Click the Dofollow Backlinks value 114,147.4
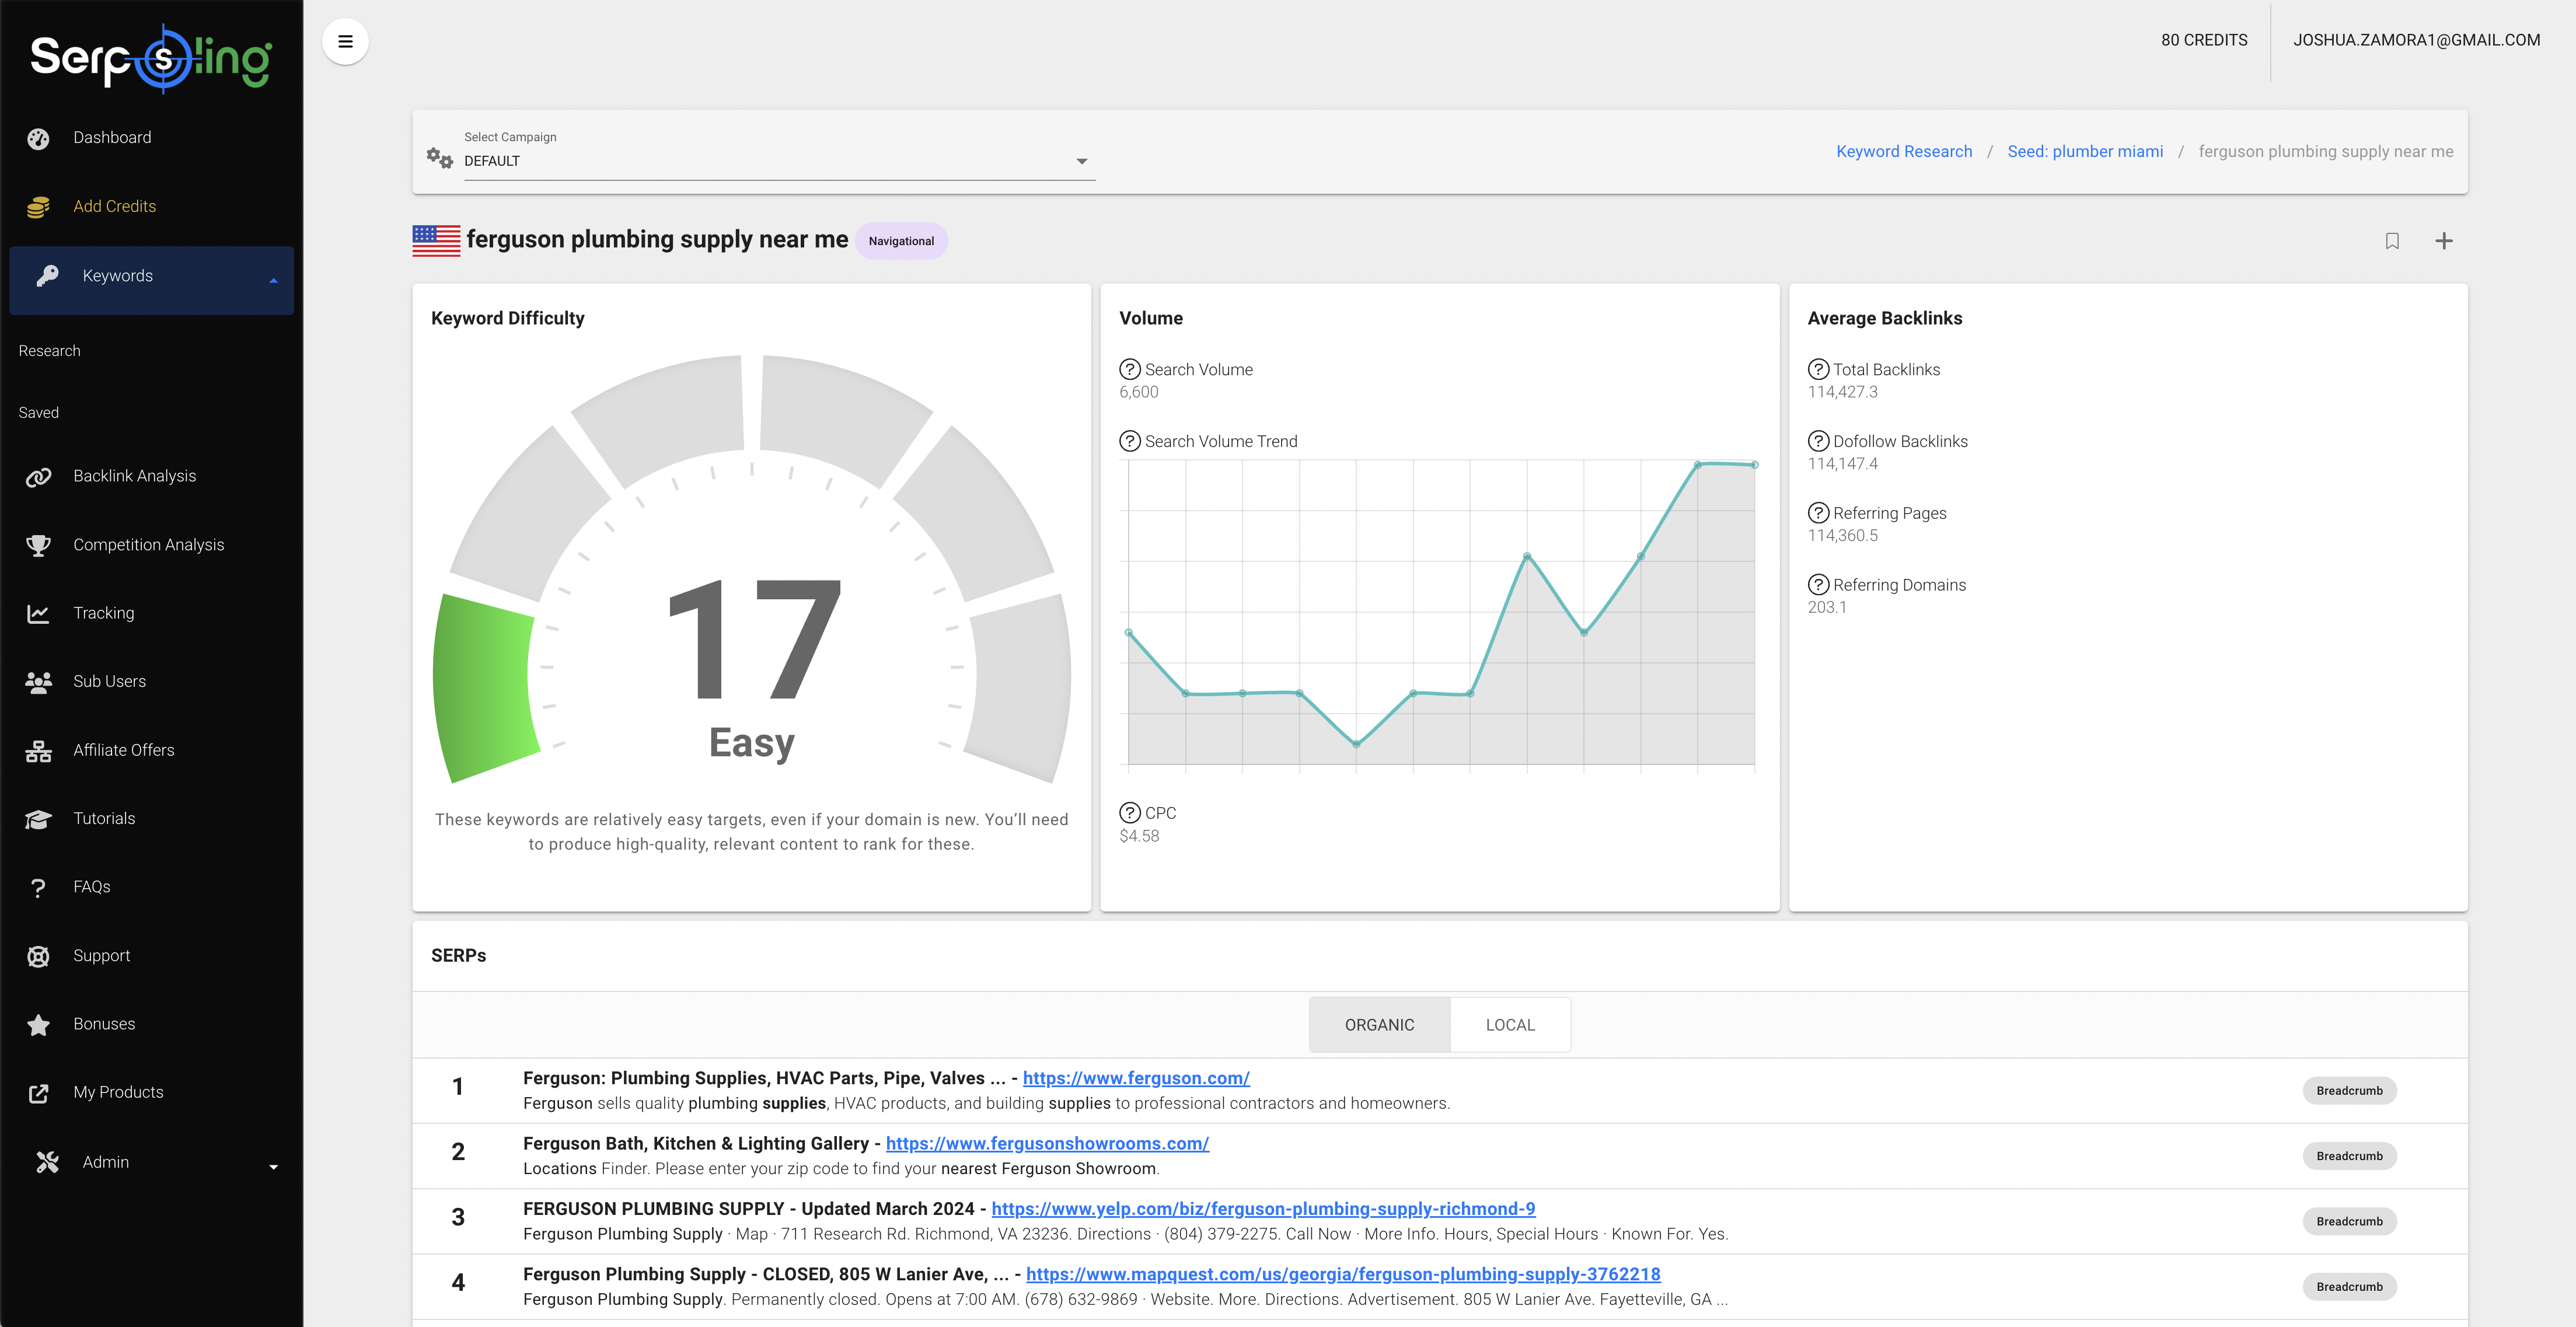The width and height of the screenshot is (2576, 1327). click(x=1842, y=464)
